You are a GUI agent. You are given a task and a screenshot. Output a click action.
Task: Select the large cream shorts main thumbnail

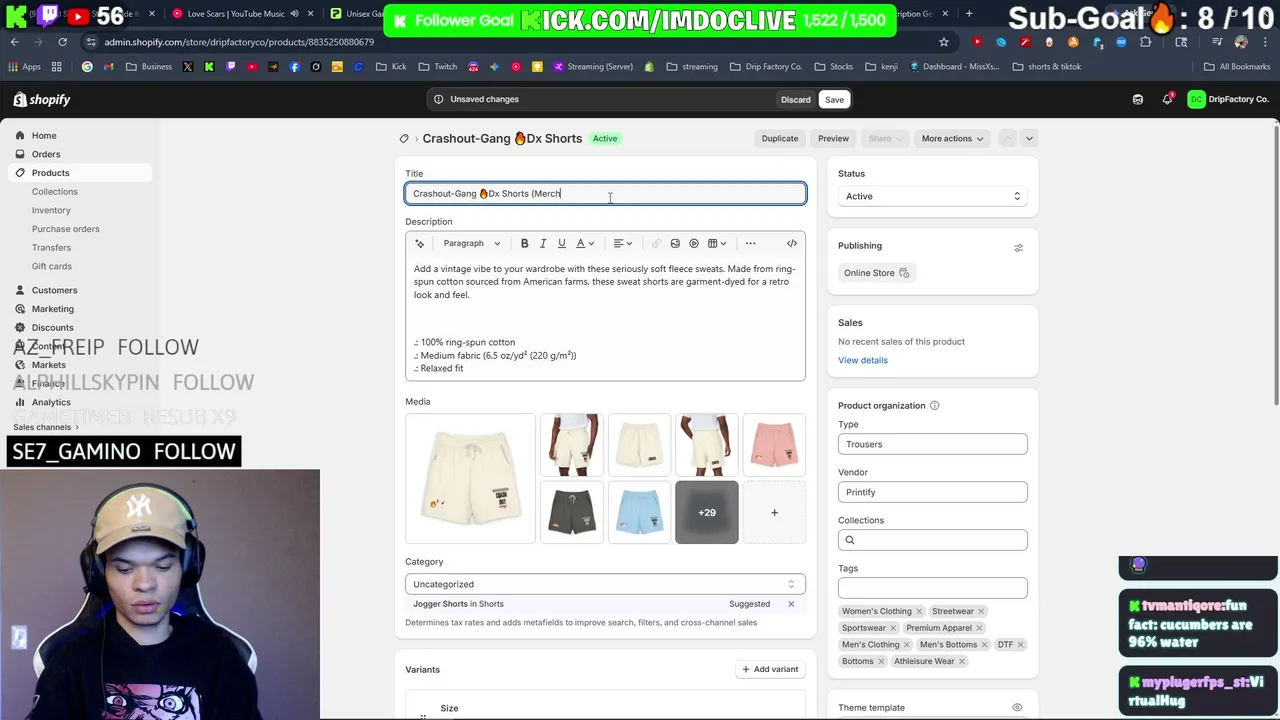coord(470,479)
